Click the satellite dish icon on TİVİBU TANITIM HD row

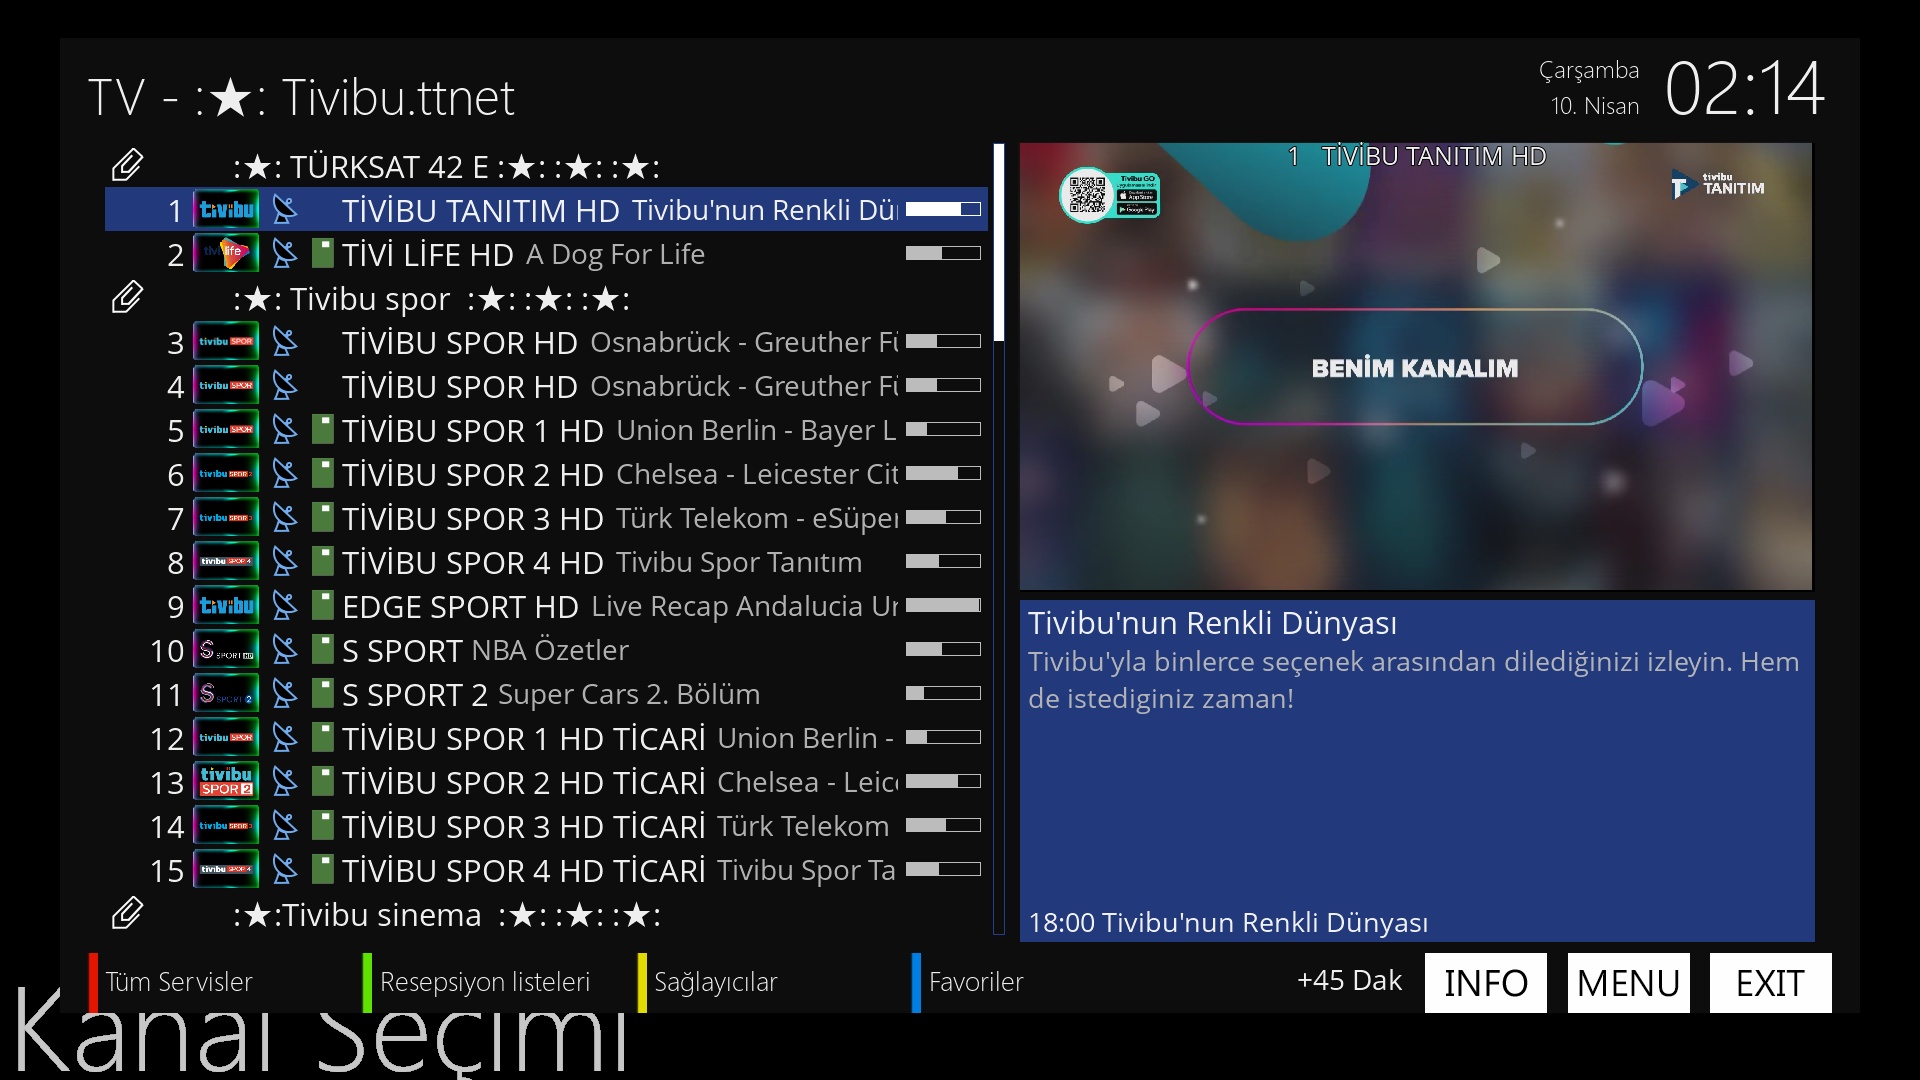(285, 210)
